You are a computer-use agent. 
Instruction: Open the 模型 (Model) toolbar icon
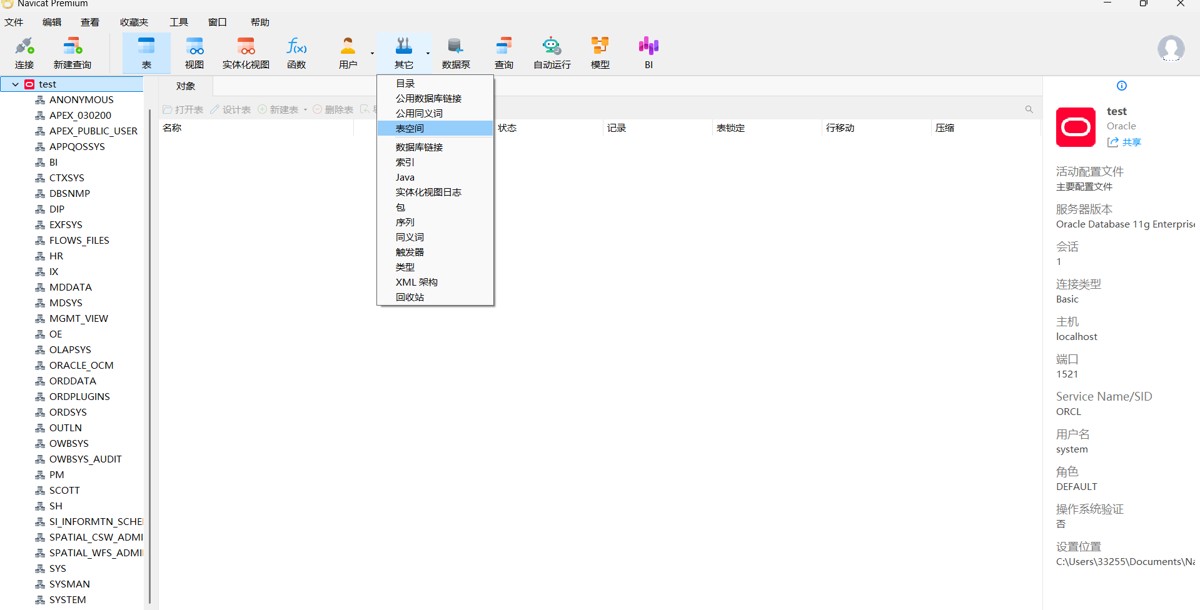(600, 53)
